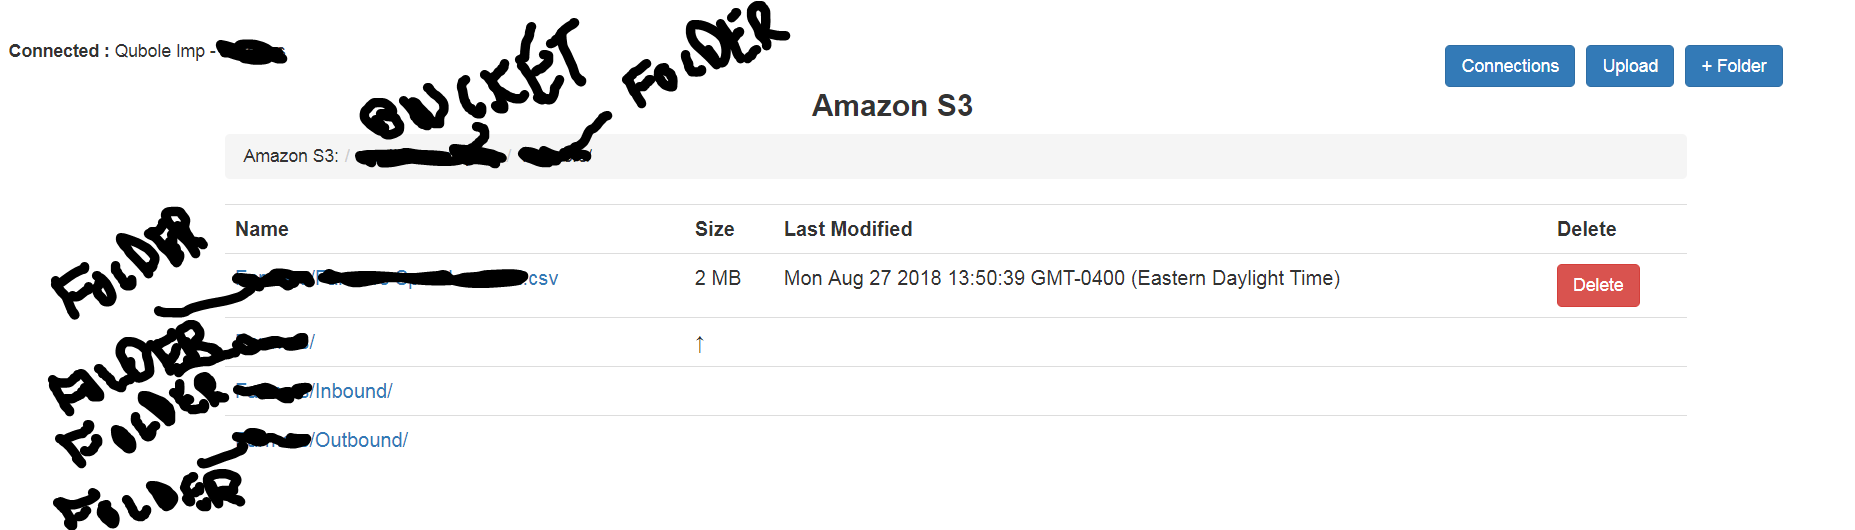The height and width of the screenshot is (530, 1855).
Task: Click the up arrow parent directory icon
Action: pos(699,344)
